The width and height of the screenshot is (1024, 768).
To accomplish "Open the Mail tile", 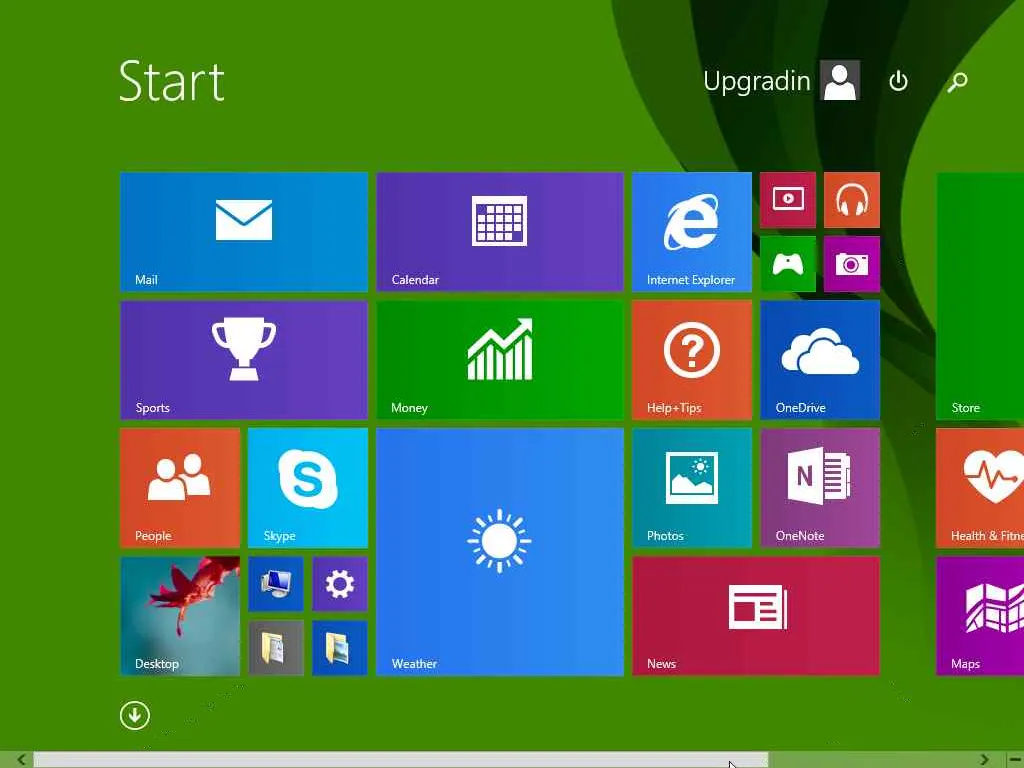I will (244, 232).
